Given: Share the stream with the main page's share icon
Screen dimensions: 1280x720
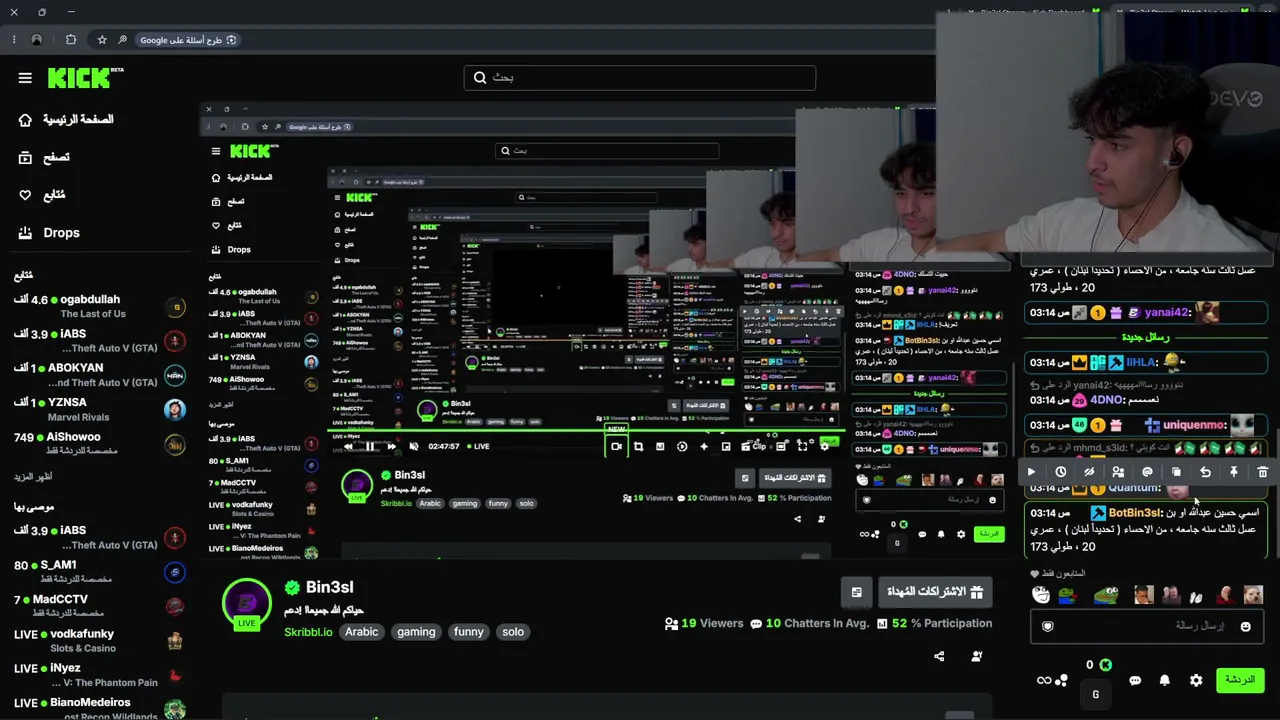Looking at the screenshot, I should point(939,657).
